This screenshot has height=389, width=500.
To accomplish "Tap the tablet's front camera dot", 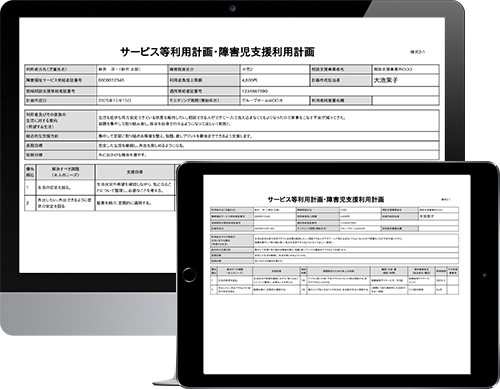I will (485, 275).
